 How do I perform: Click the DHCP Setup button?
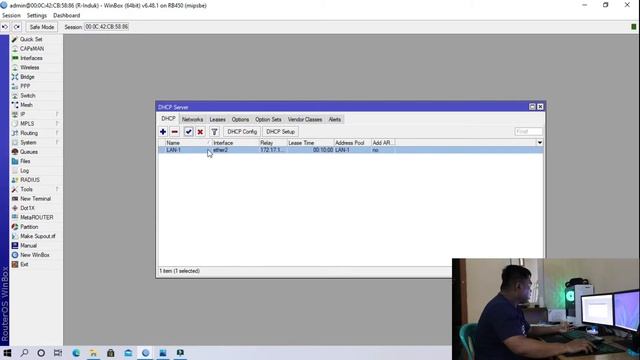pyautogui.click(x=280, y=132)
